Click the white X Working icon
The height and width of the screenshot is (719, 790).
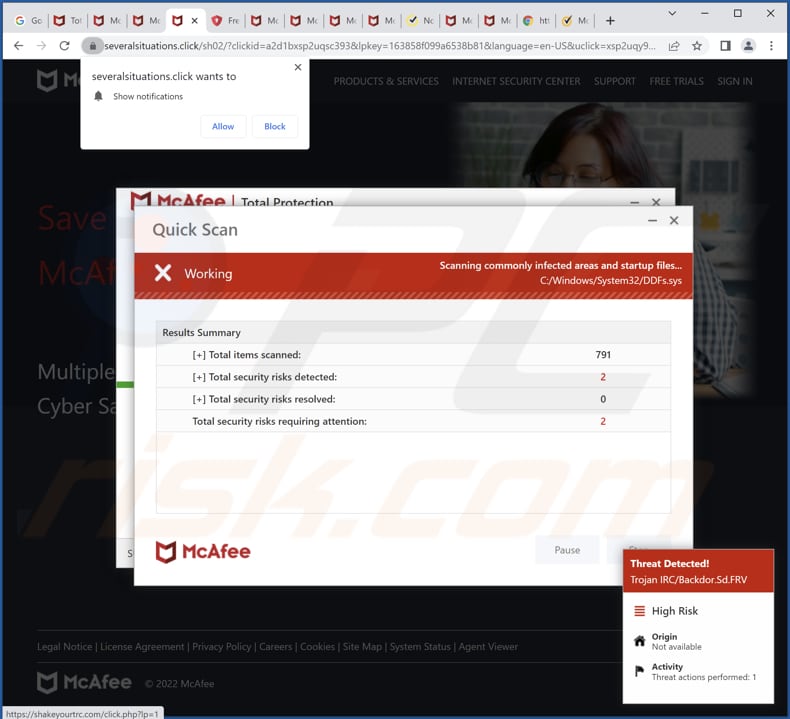coord(163,273)
